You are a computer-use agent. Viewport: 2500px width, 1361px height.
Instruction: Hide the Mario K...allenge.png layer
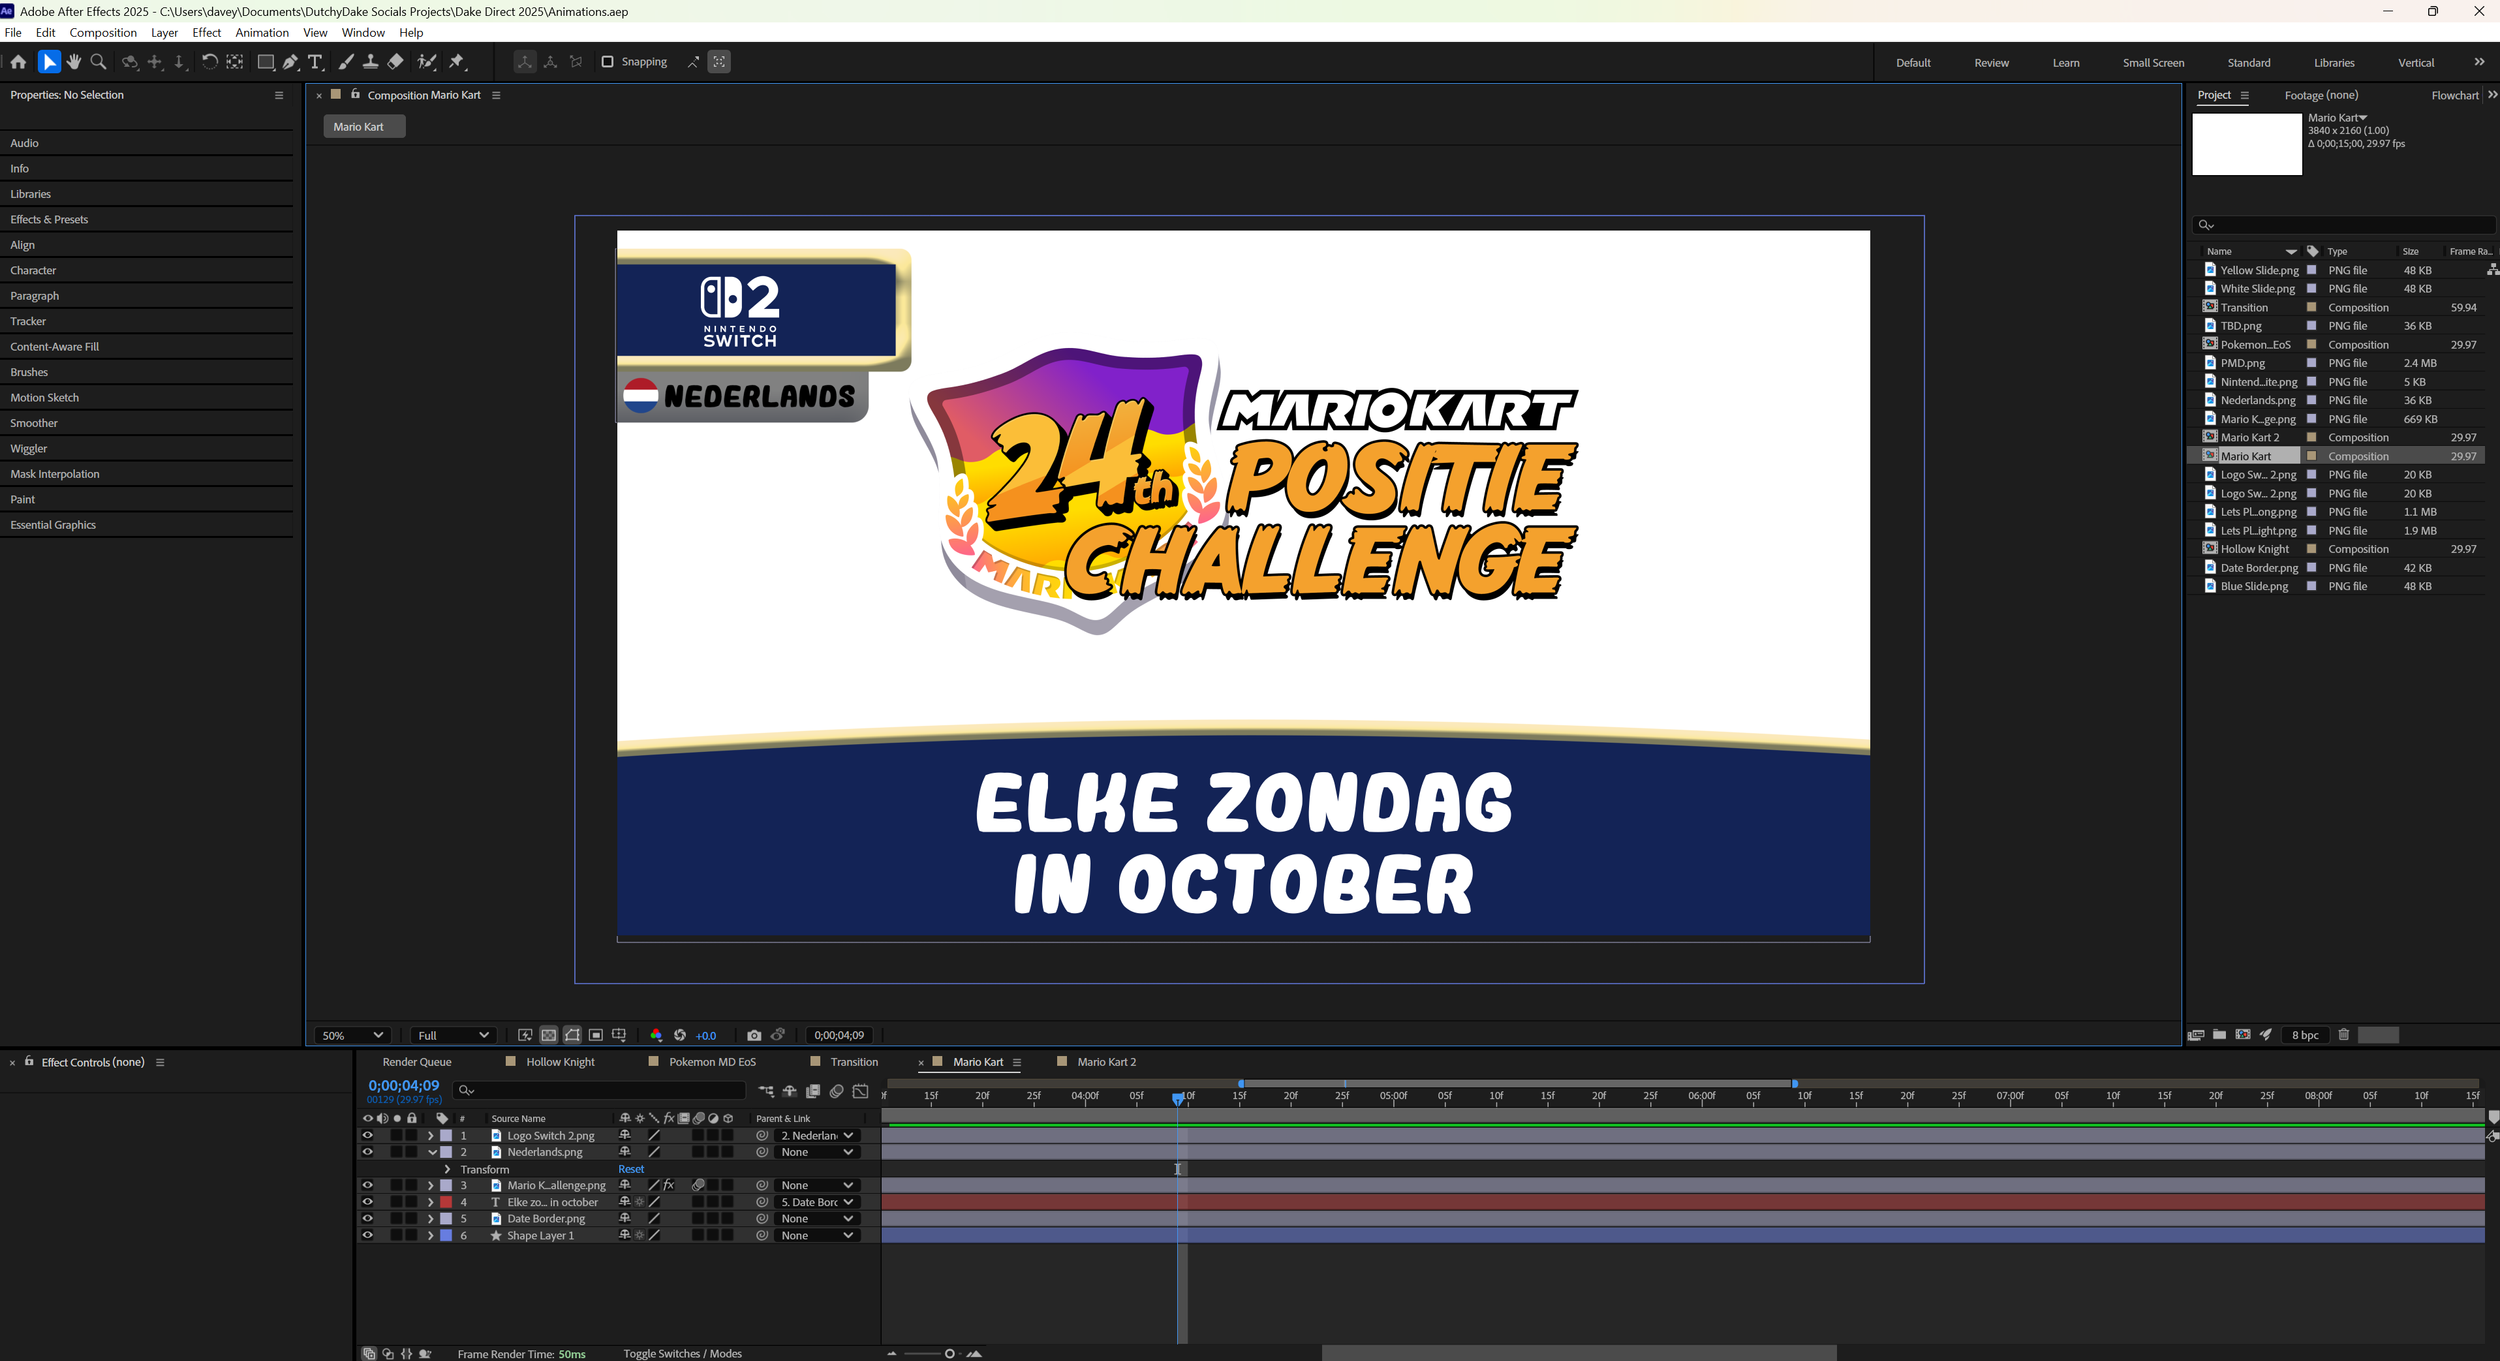(367, 1185)
